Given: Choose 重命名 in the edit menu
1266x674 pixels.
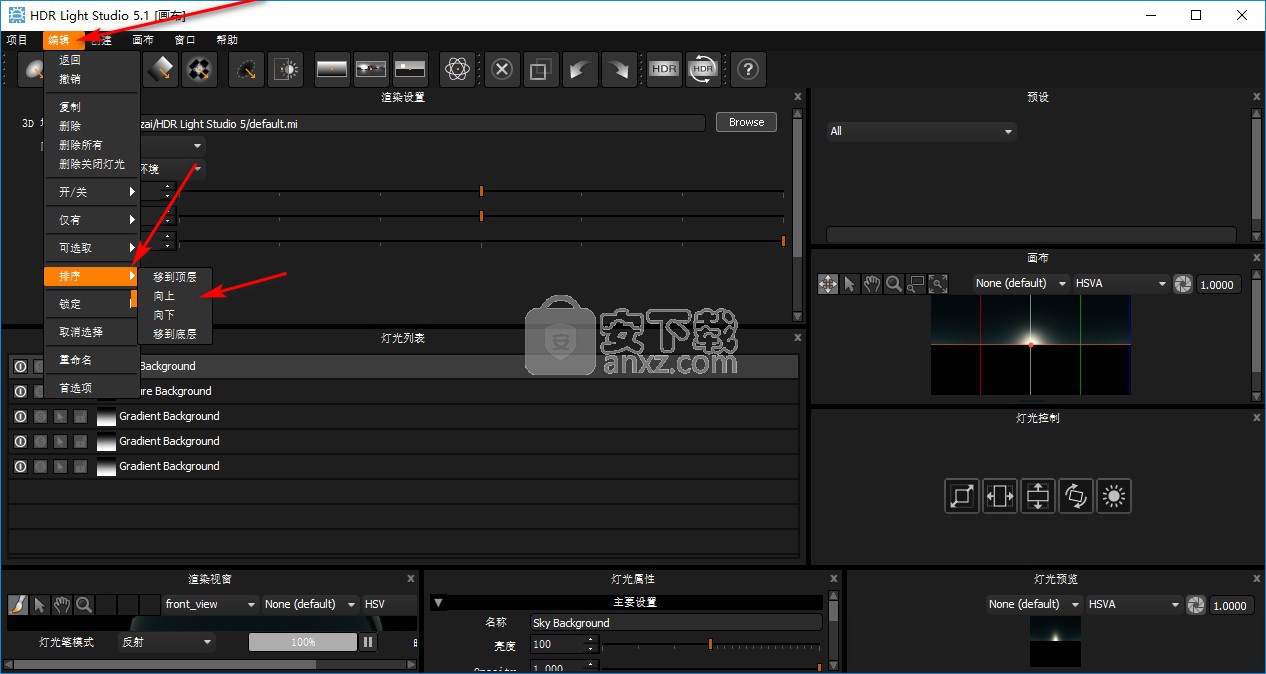Looking at the screenshot, I should (x=91, y=360).
